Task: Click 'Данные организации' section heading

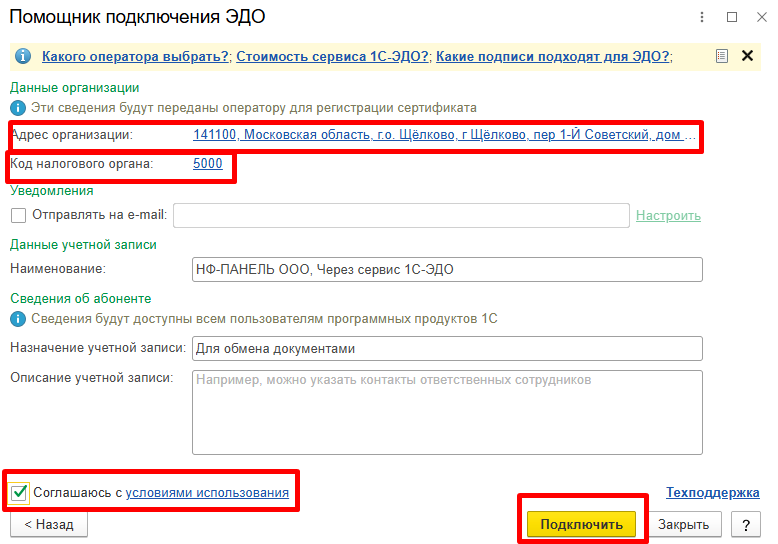Action: pyautogui.click(x=74, y=88)
